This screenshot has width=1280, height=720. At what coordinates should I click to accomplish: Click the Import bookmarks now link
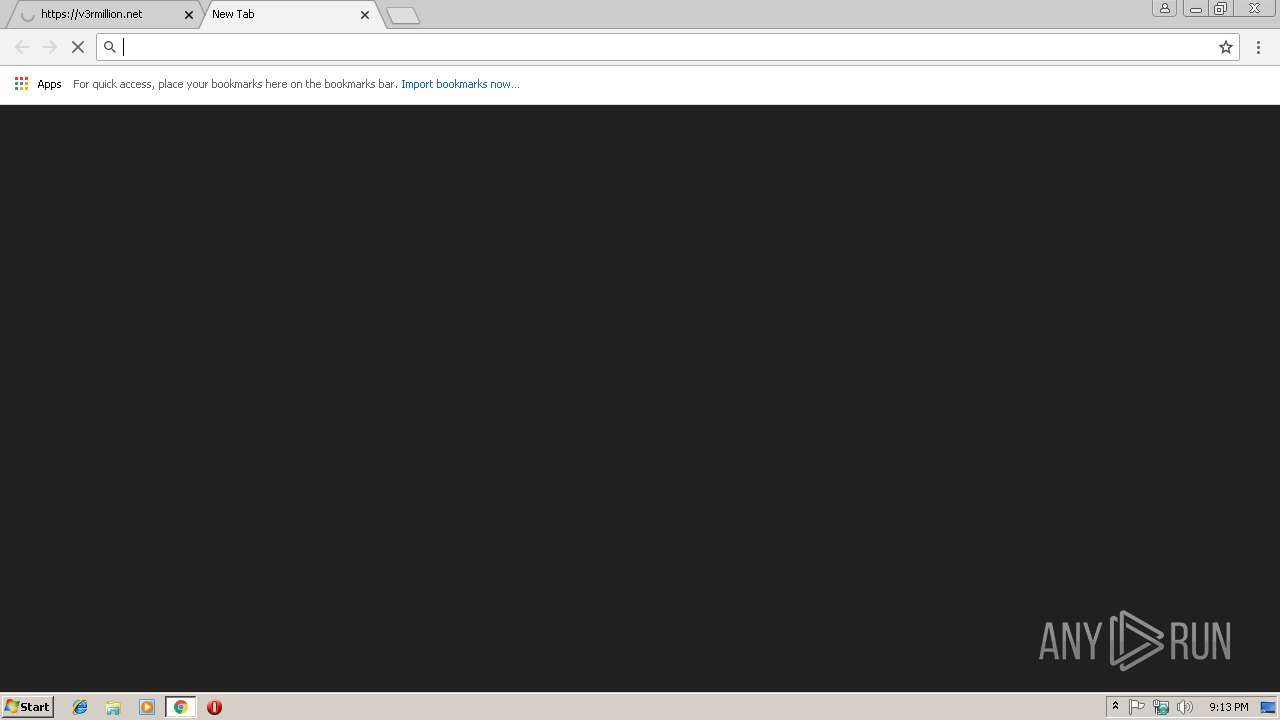[x=460, y=84]
